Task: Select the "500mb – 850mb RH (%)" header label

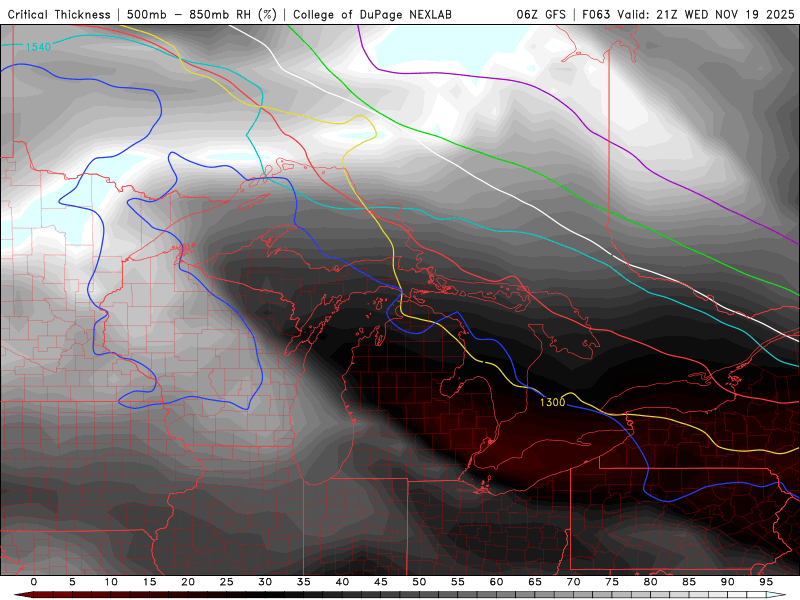Action: (202, 15)
